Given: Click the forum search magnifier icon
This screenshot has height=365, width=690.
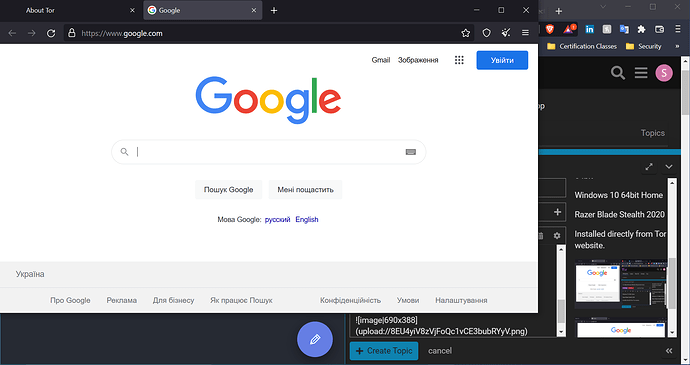Looking at the screenshot, I should coord(618,73).
